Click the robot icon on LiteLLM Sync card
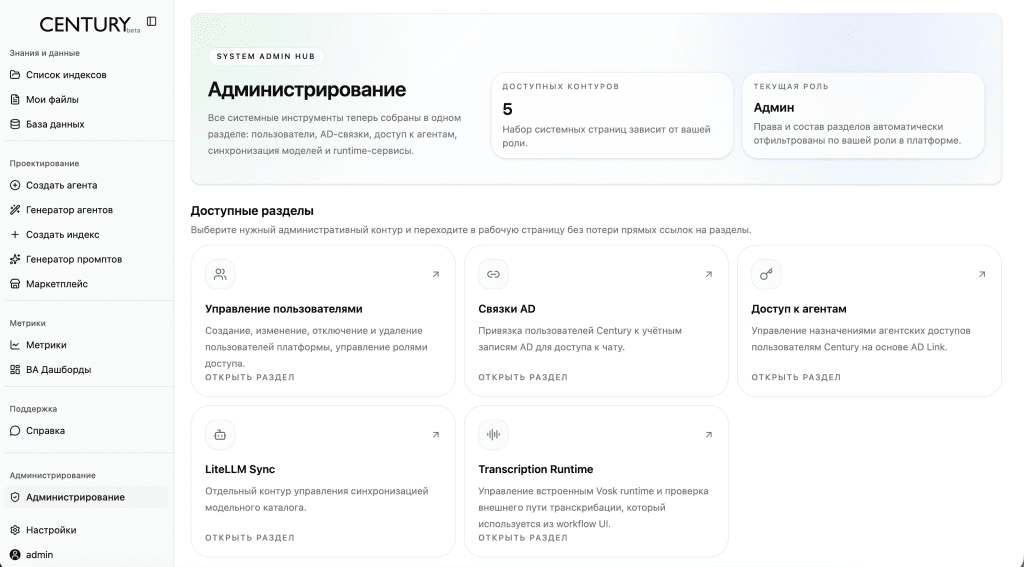The width and height of the screenshot is (1024, 567). point(220,434)
